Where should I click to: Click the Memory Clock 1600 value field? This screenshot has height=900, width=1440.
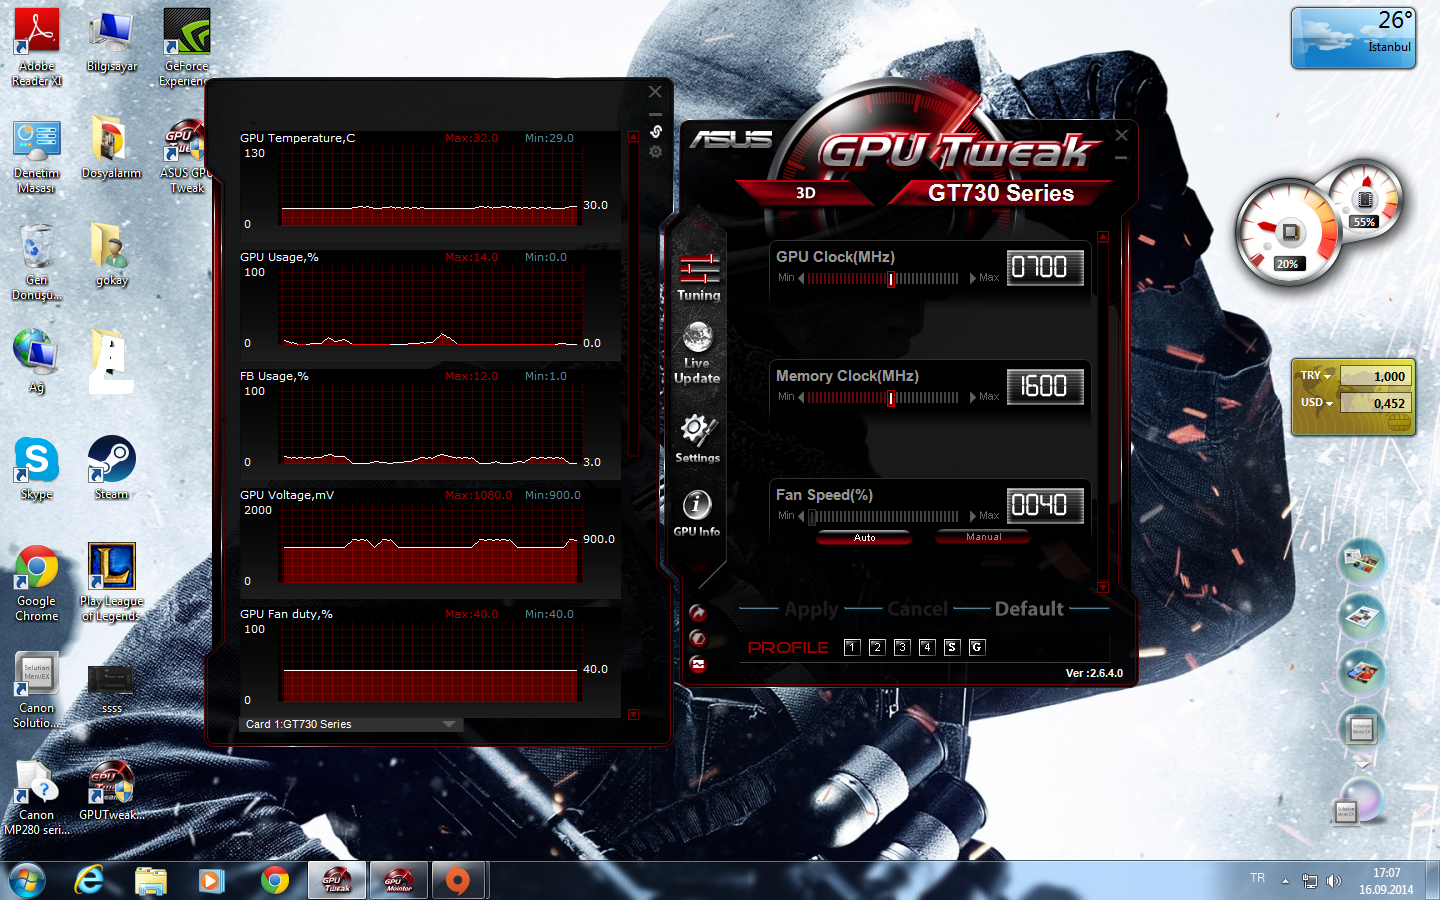(1045, 386)
